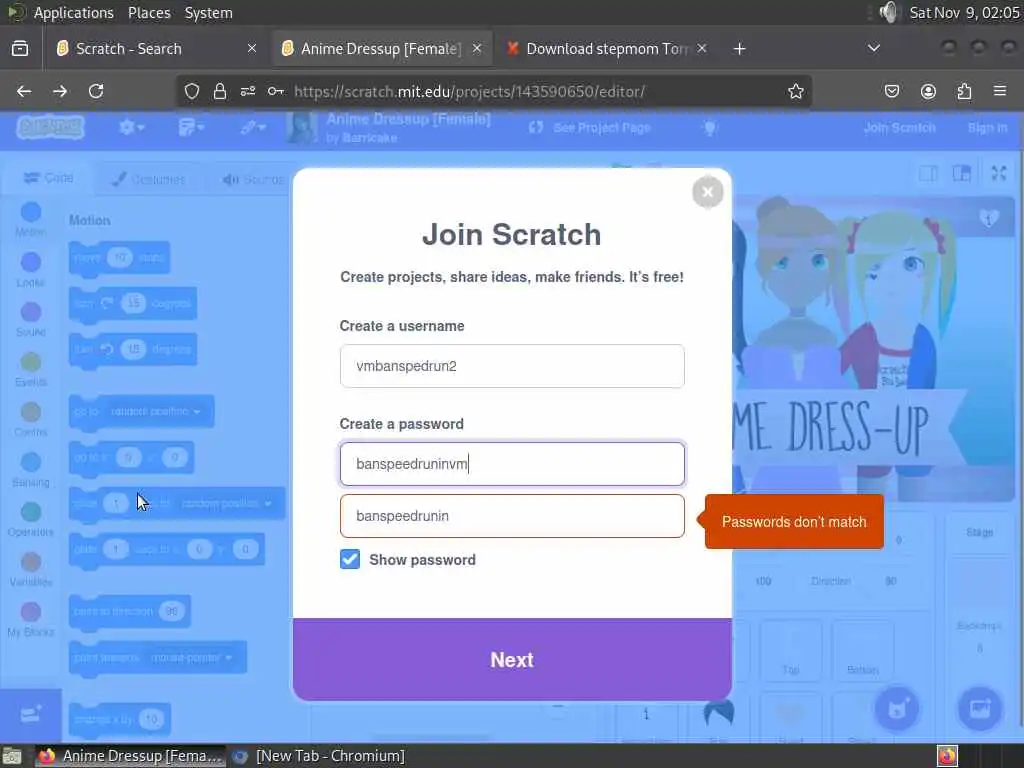The image size is (1024, 768).
Task: Open Pocket save icon
Action: [x=892, y=91]
